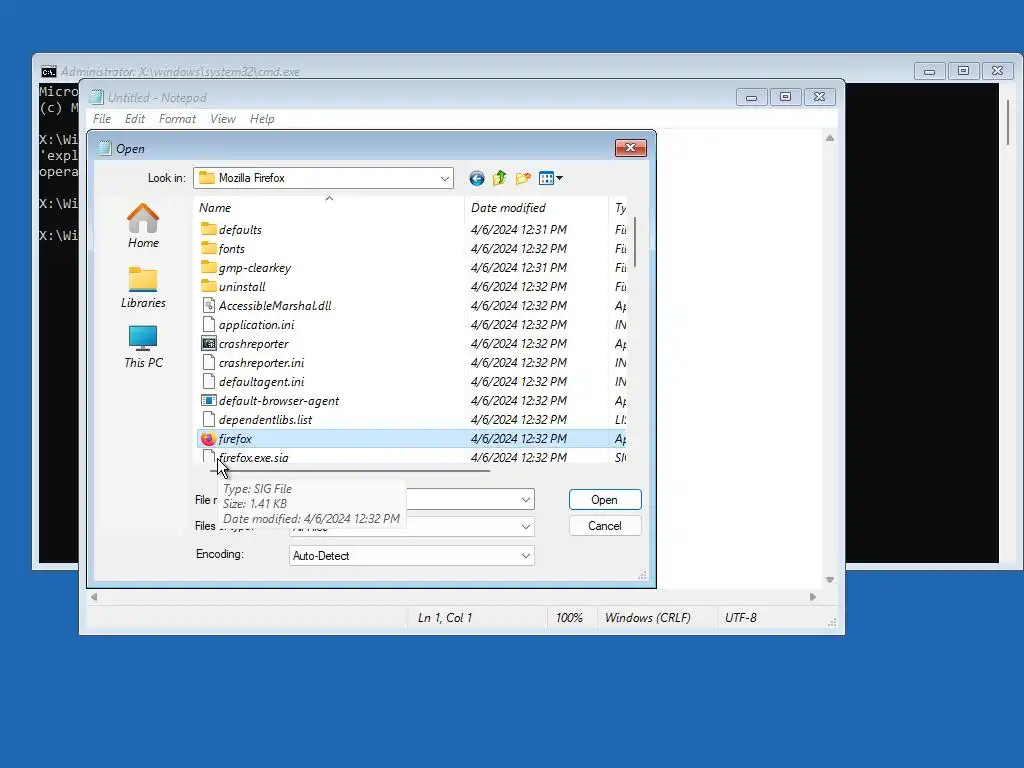Click the 100% zoom status bar entry
Viewport: 1024px width, 768px height.
[x=569, y=618]
